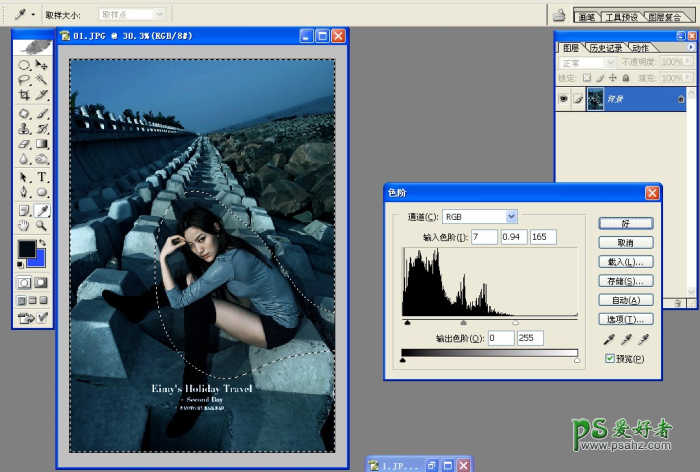The height and width of the screenshot is (472, 700).
Task: Select the Zoom magnifier tool
Action: 42,226
